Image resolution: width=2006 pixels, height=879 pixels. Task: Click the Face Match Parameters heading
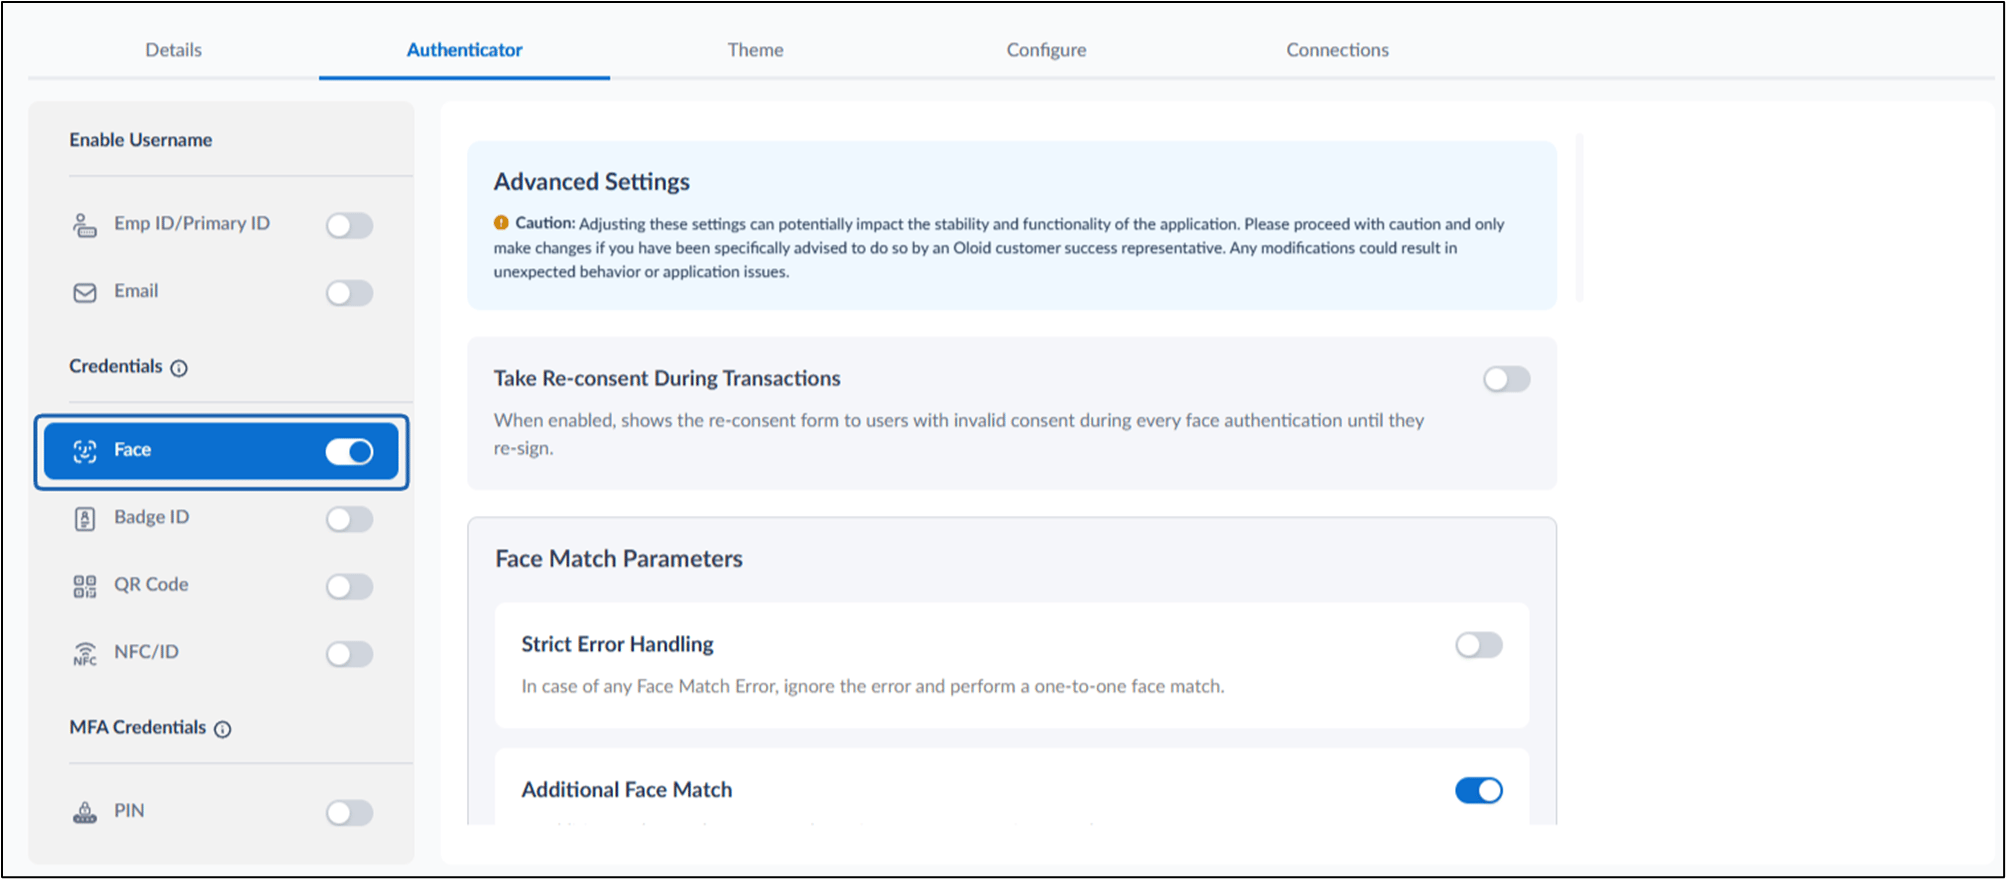[x=619, y=559]
